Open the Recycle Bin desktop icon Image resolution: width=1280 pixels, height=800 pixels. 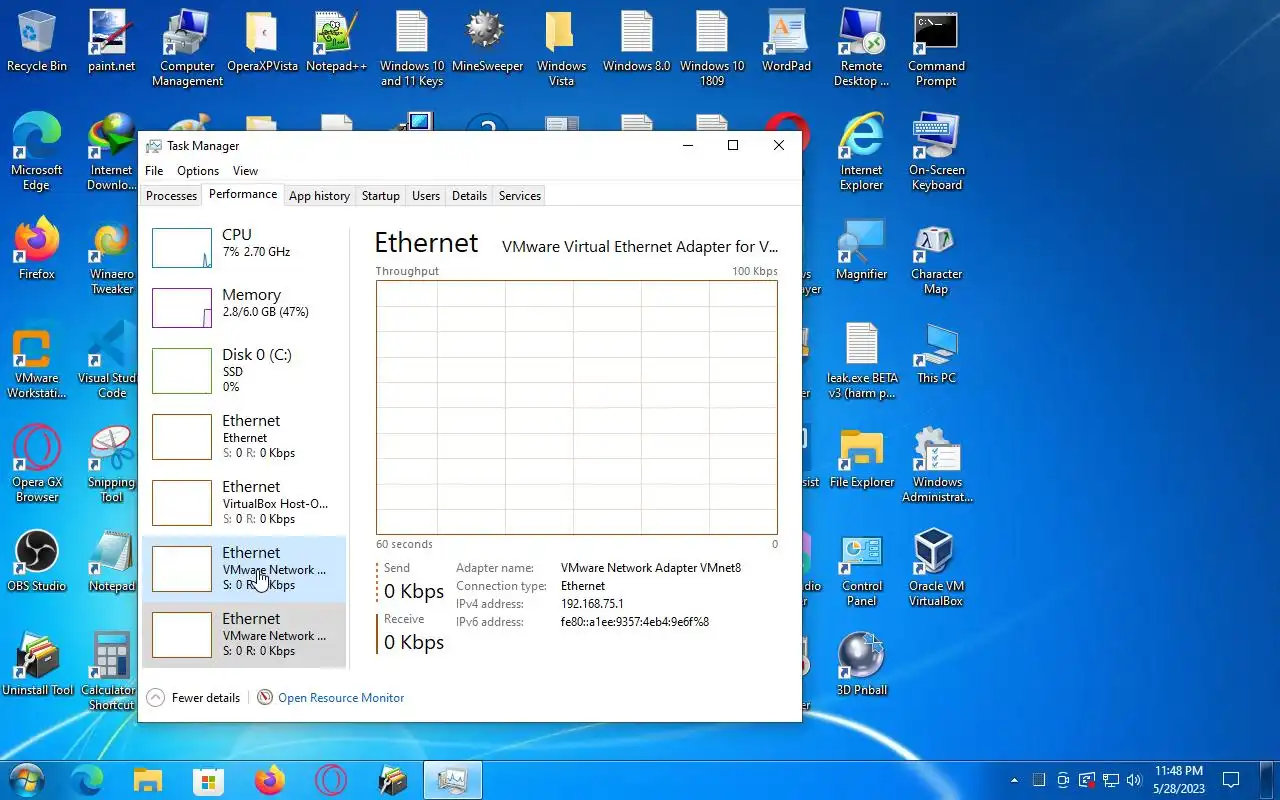[x=37, y=42]
